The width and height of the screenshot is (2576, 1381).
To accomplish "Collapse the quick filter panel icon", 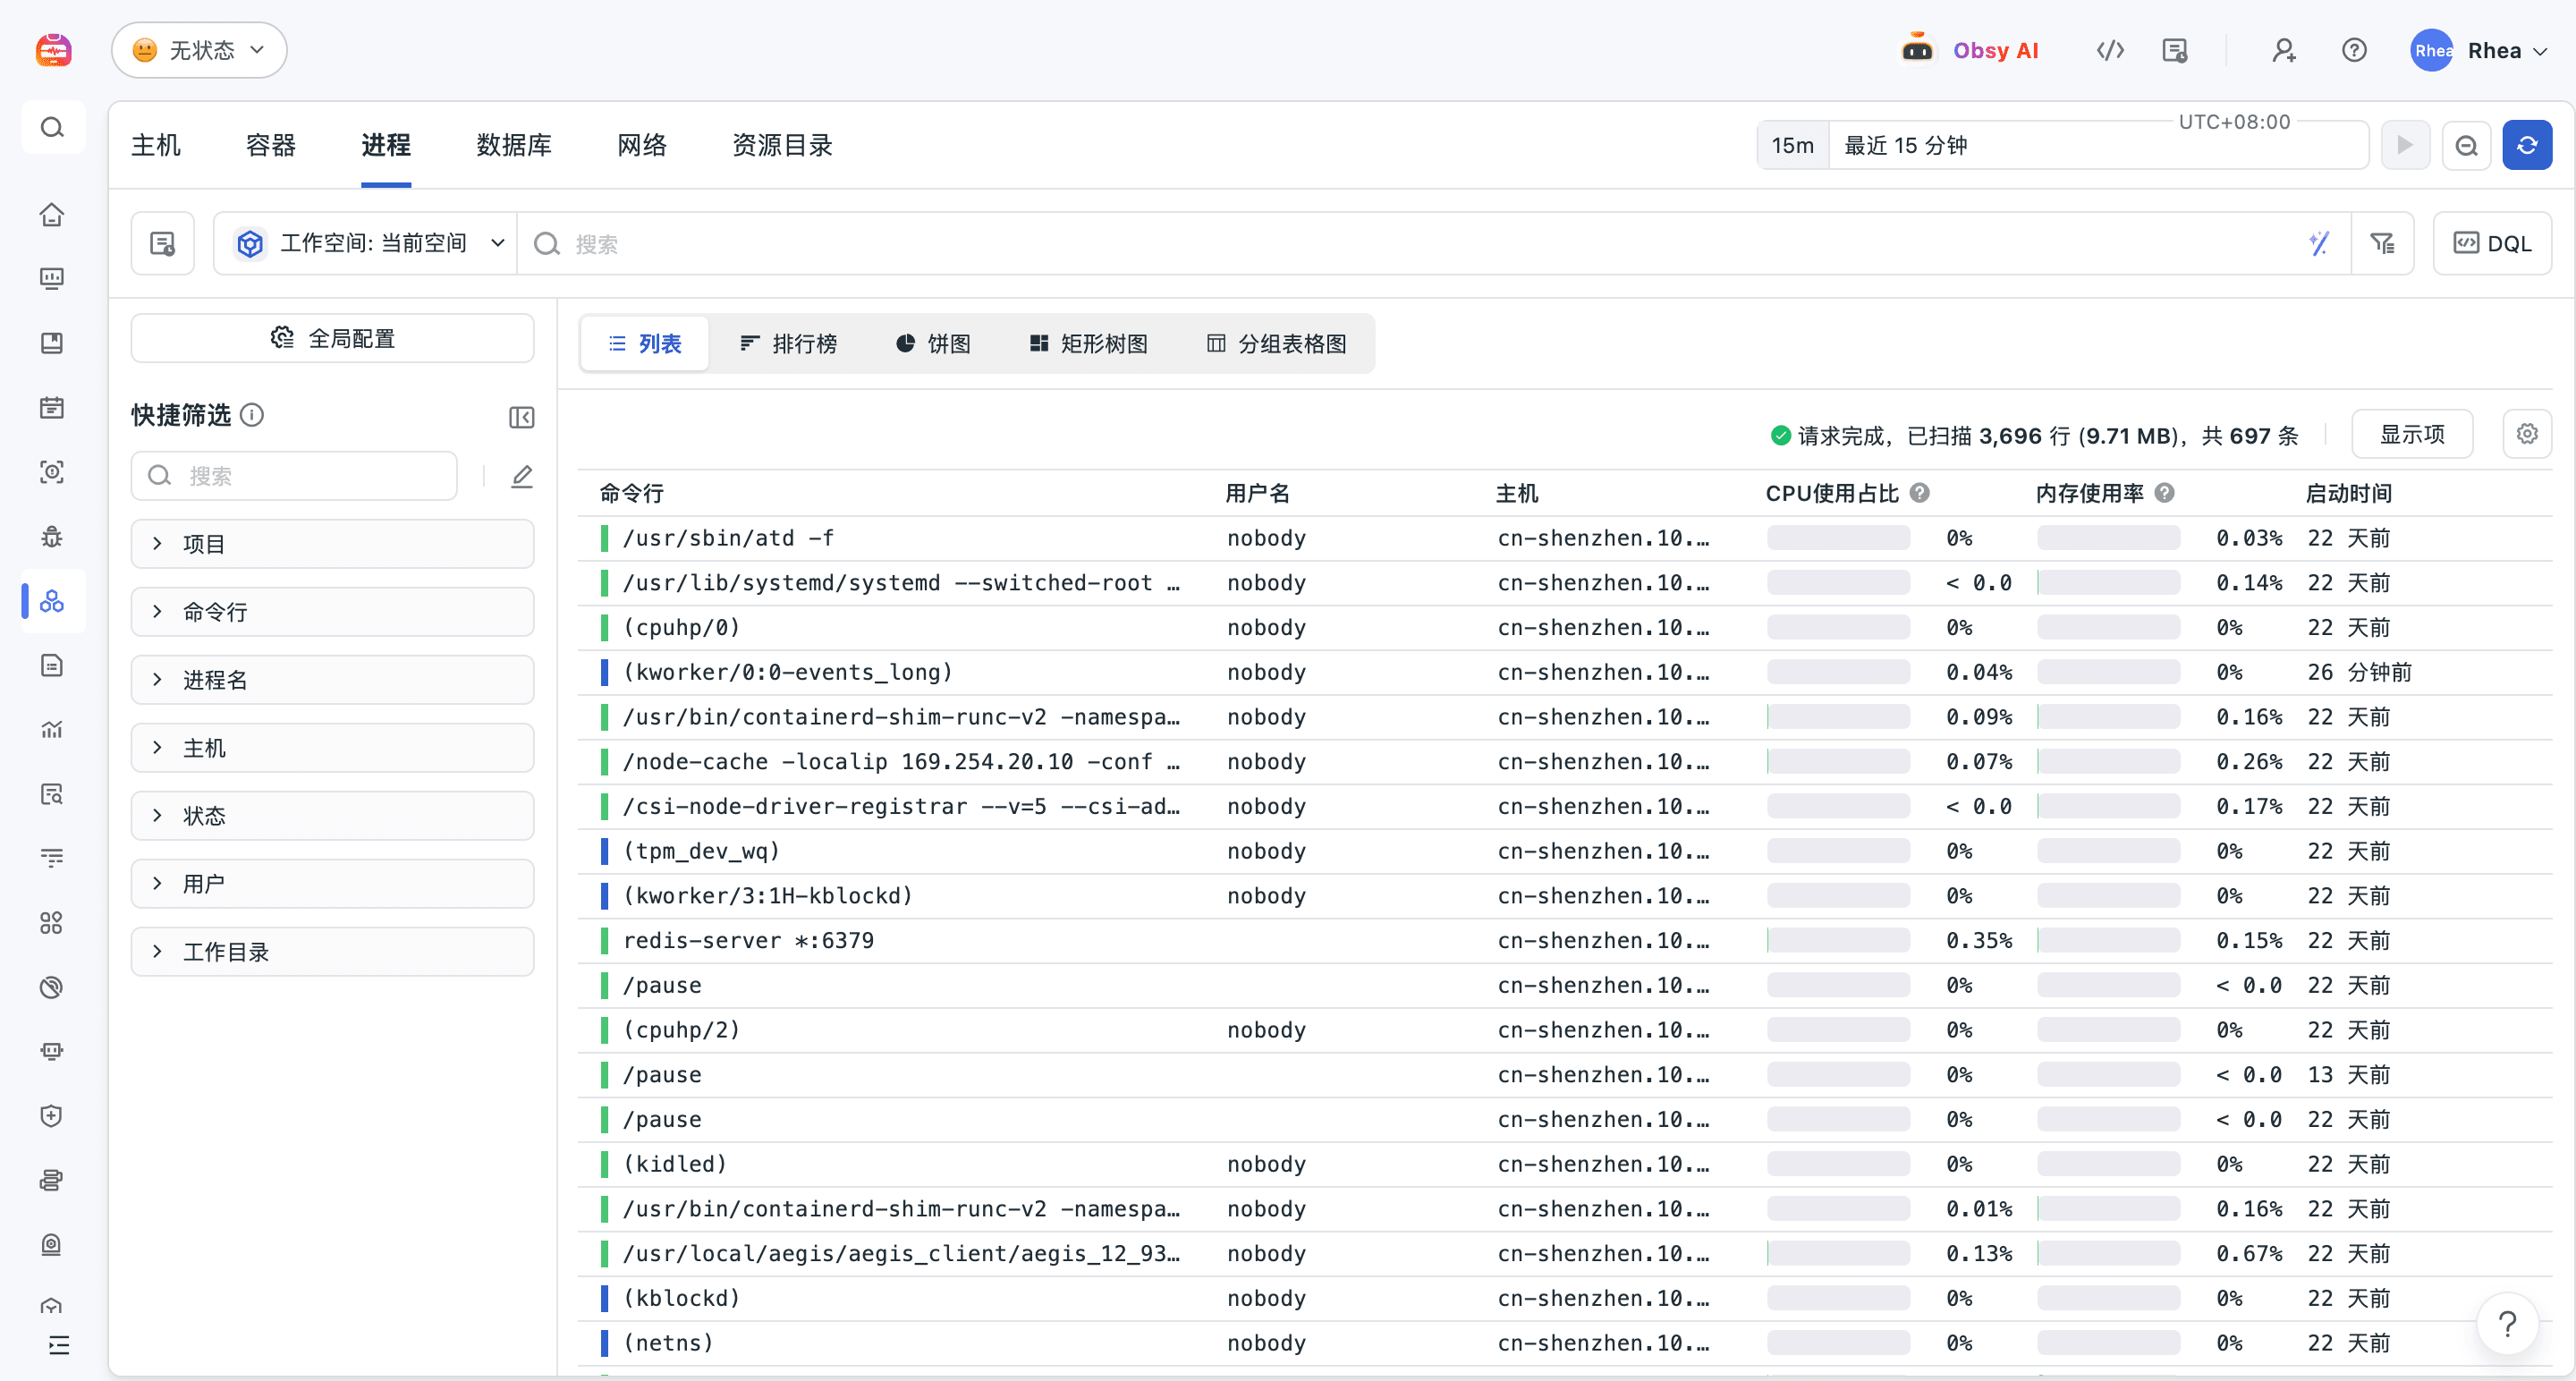I will [521, 417].
